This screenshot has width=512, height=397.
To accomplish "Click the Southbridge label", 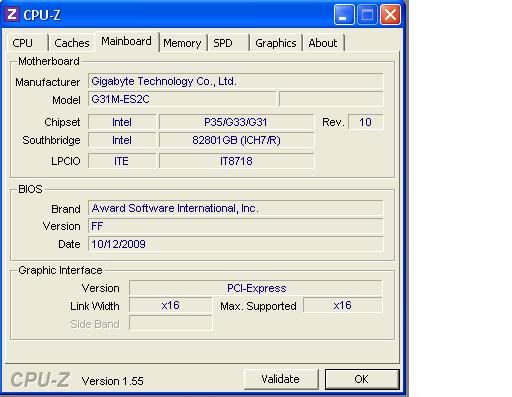I will point(51,140).
